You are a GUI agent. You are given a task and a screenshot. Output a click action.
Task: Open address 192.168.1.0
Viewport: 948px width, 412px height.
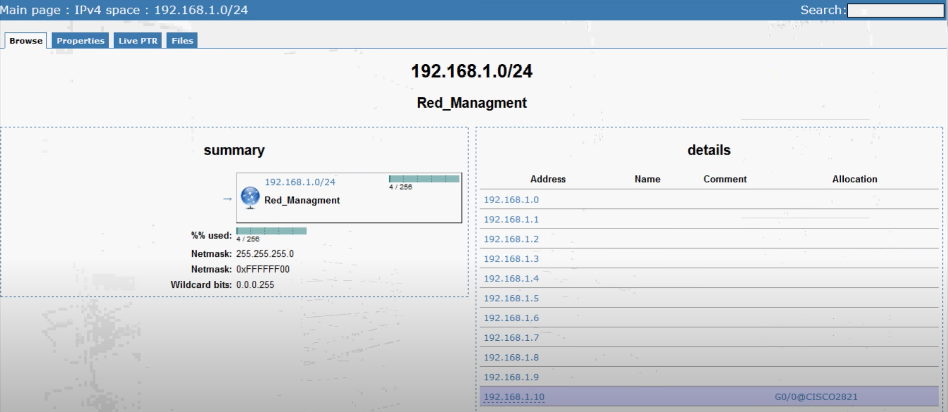coord(511,200)
